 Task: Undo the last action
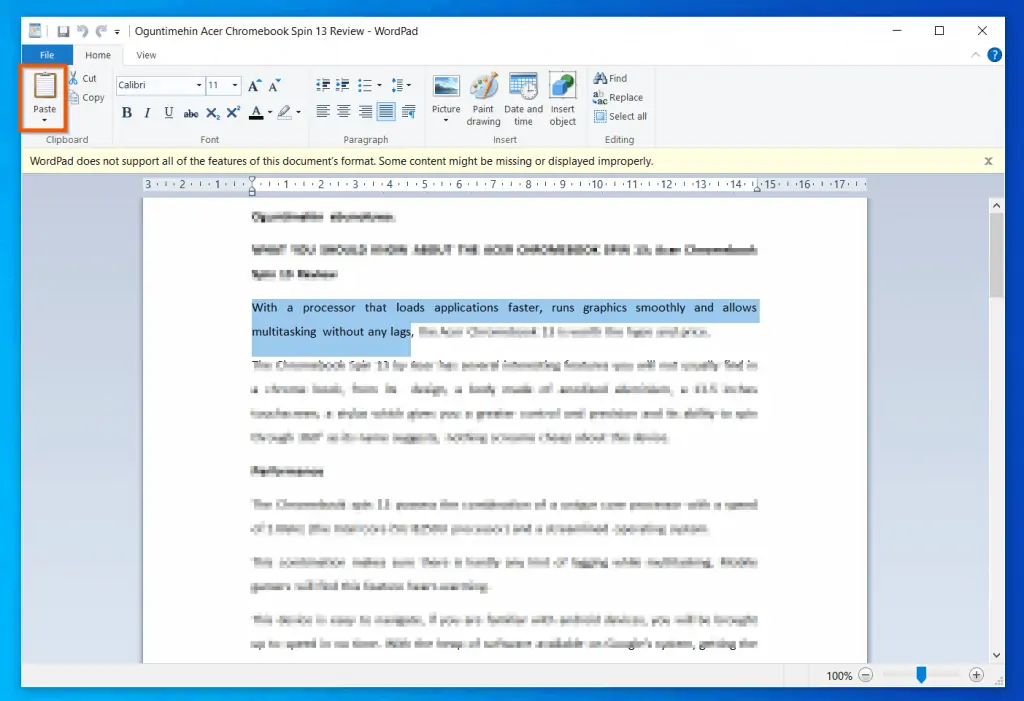point(82,31)
